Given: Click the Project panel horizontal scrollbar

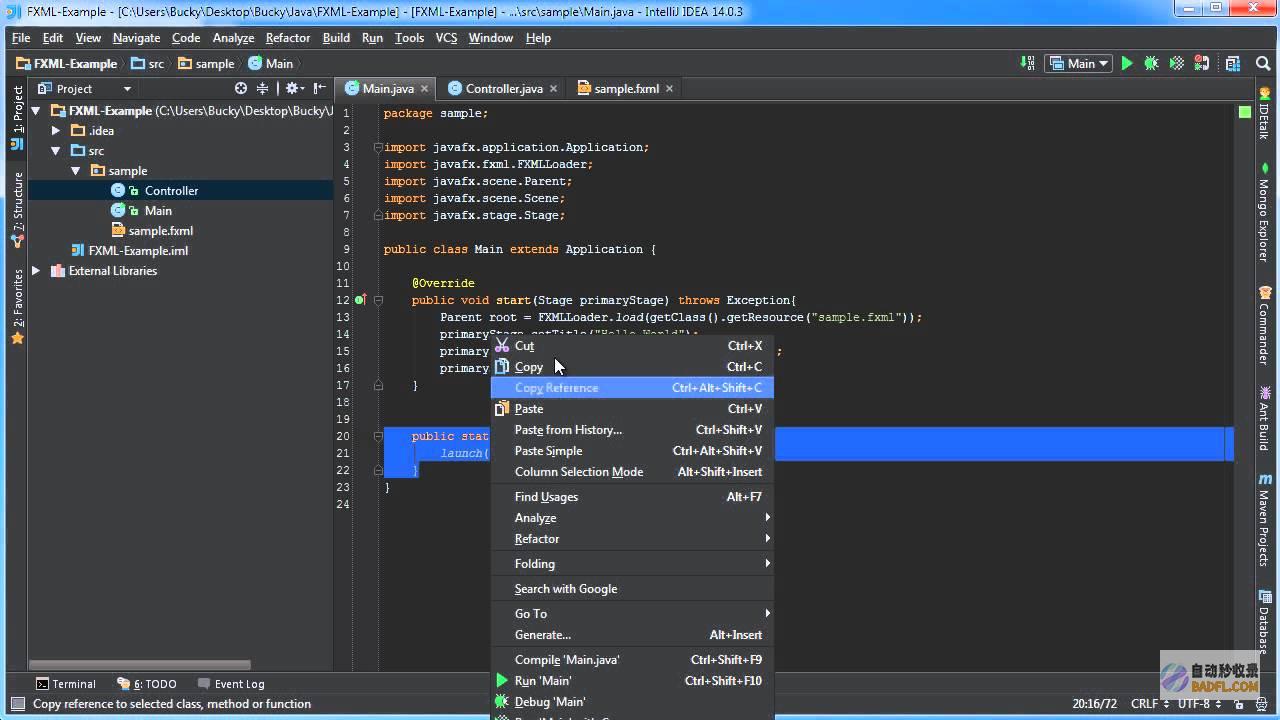Looking at the screenshot, I should 139,665.
